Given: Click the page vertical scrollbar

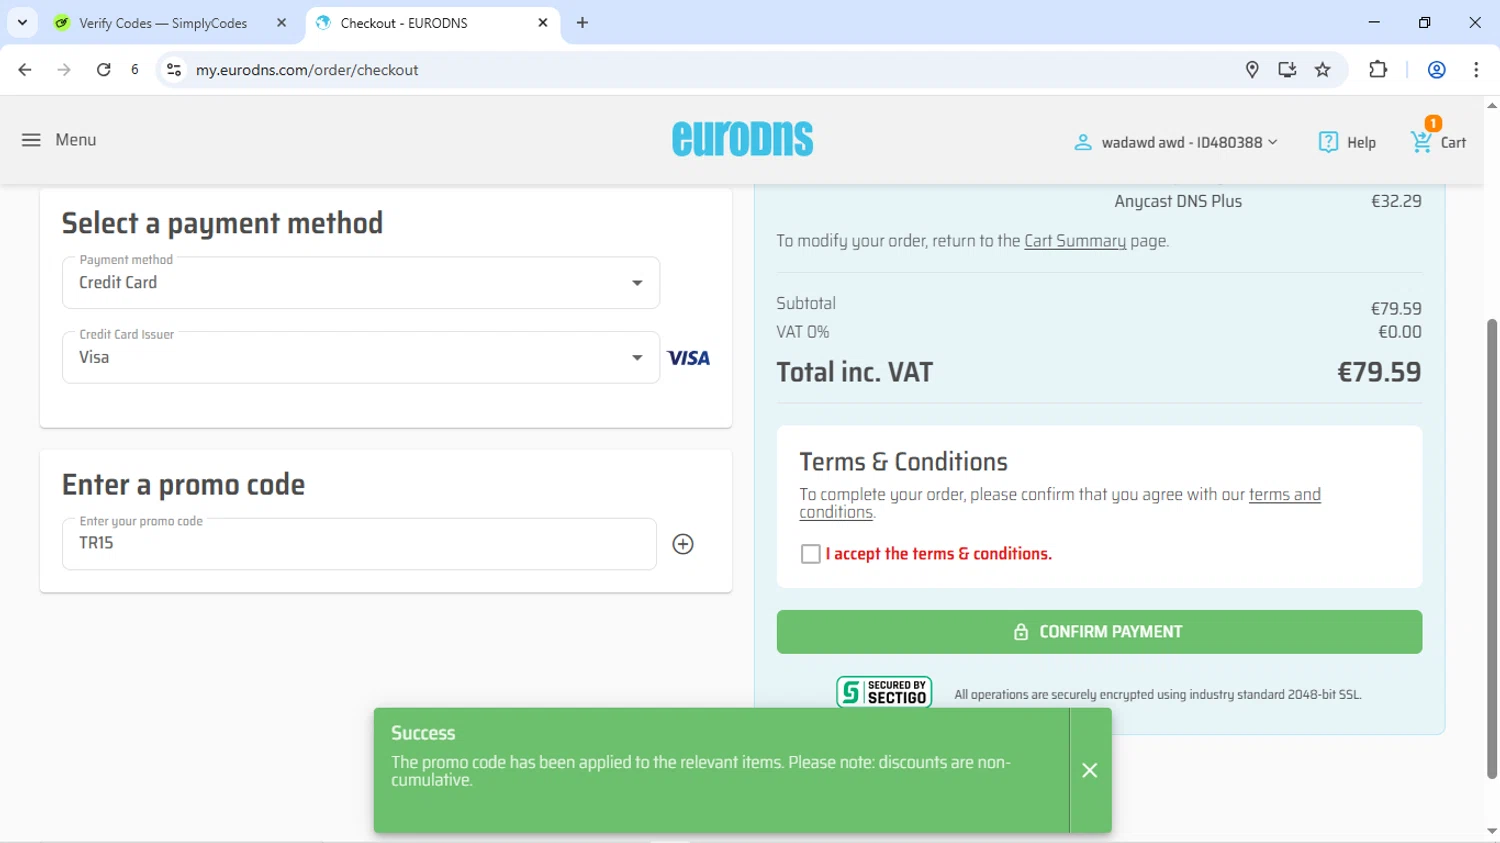Looking at the screenshot, I should tap(1492, 548).
